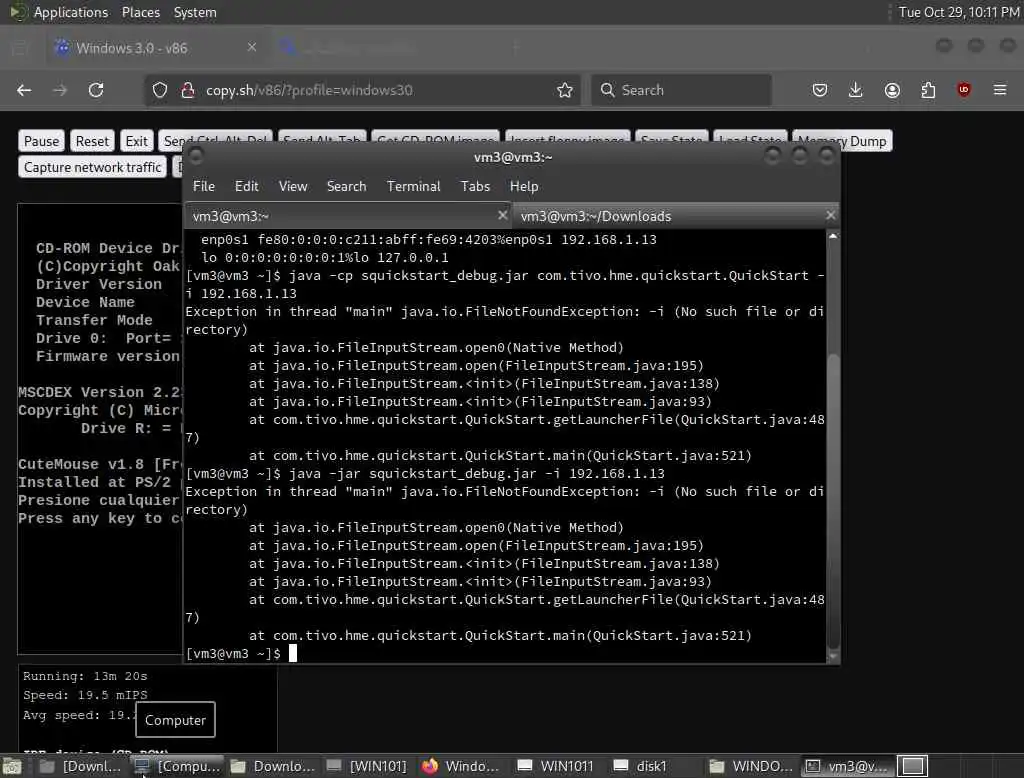Image resolution: width=1024 pixels, height=778 pixels.
Task: Open the Places menu in the top panel
Action: pyautogui.click(x=140, y=12)
